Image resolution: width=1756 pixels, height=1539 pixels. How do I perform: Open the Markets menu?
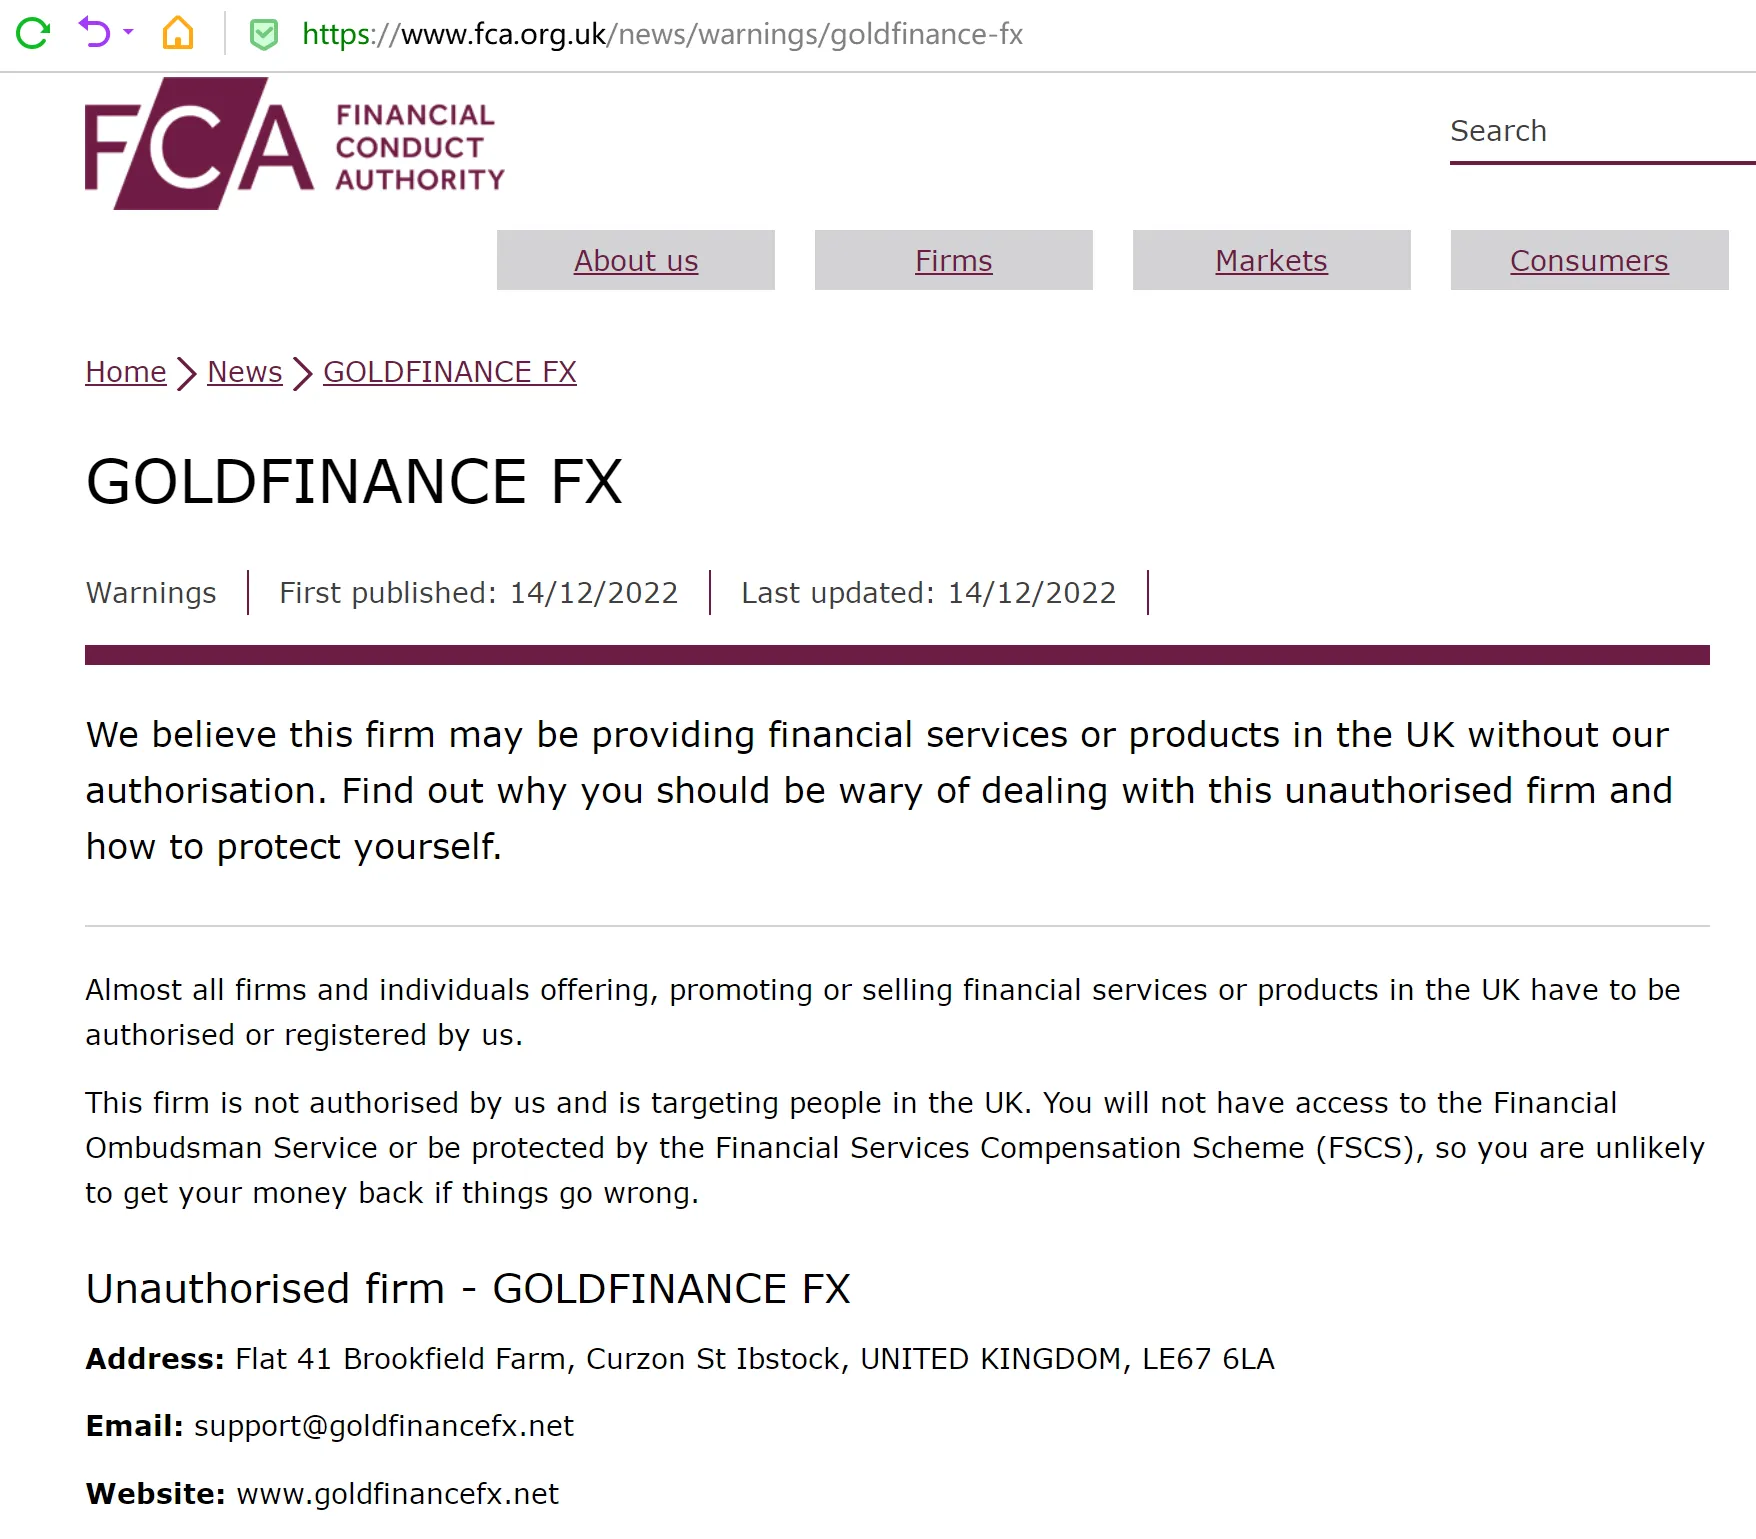click(x=1272, y=260)
